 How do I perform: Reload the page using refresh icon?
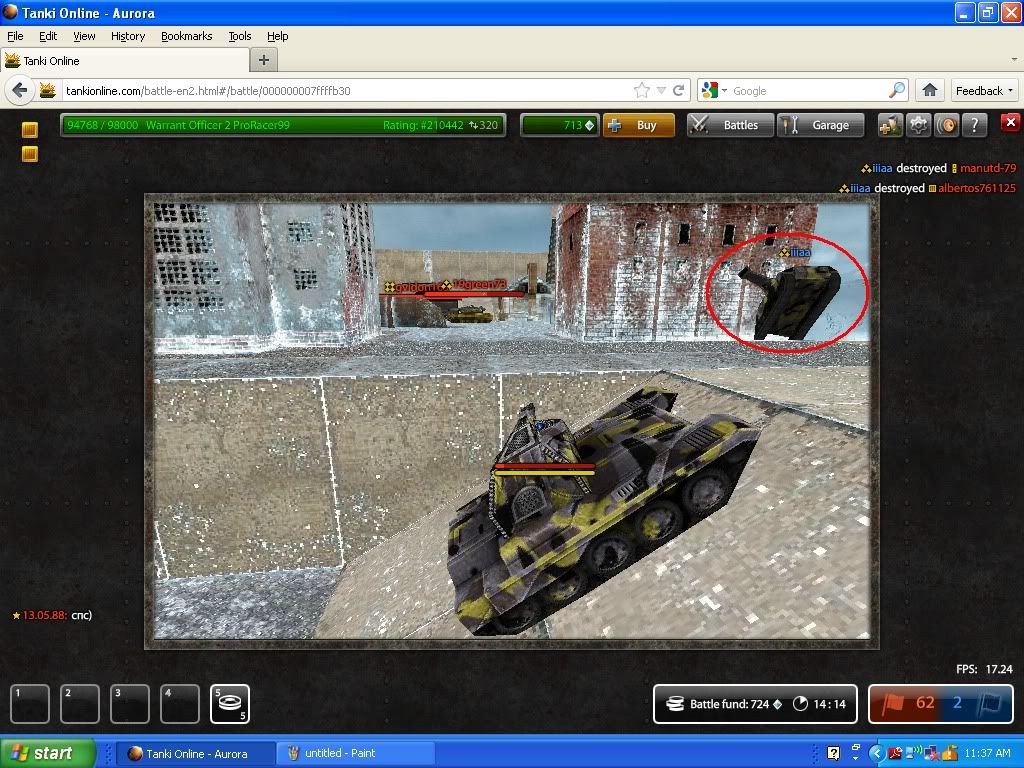pyautogui.click(x=679, y=90)
